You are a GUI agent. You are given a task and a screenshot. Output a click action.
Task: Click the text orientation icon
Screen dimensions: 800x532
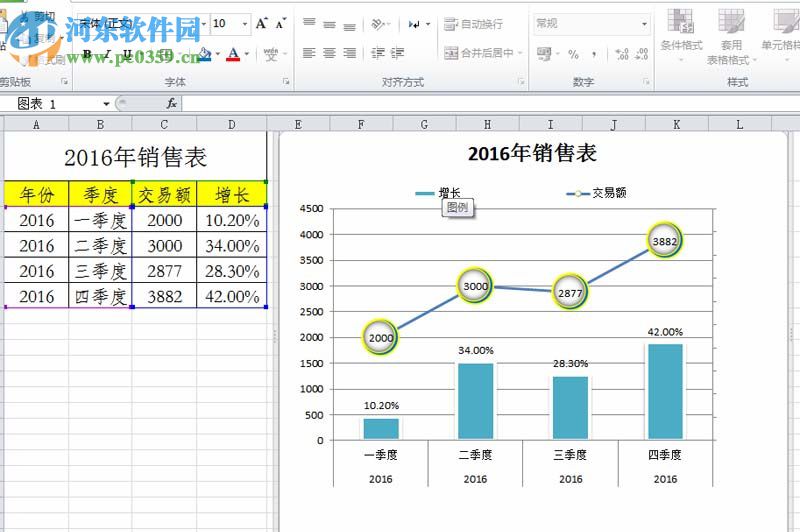tap(378, 23)
